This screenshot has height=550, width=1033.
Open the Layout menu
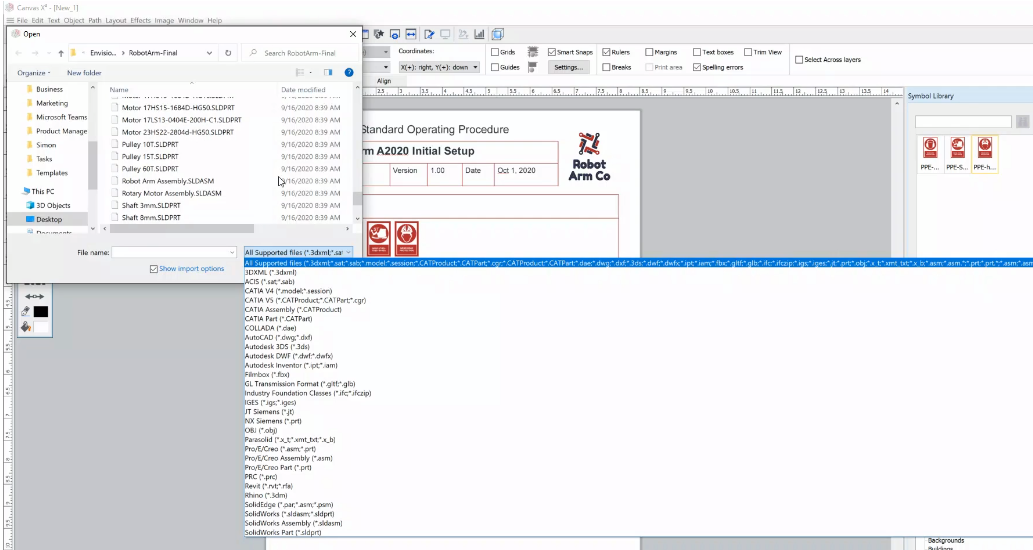(x=116, y=20)
